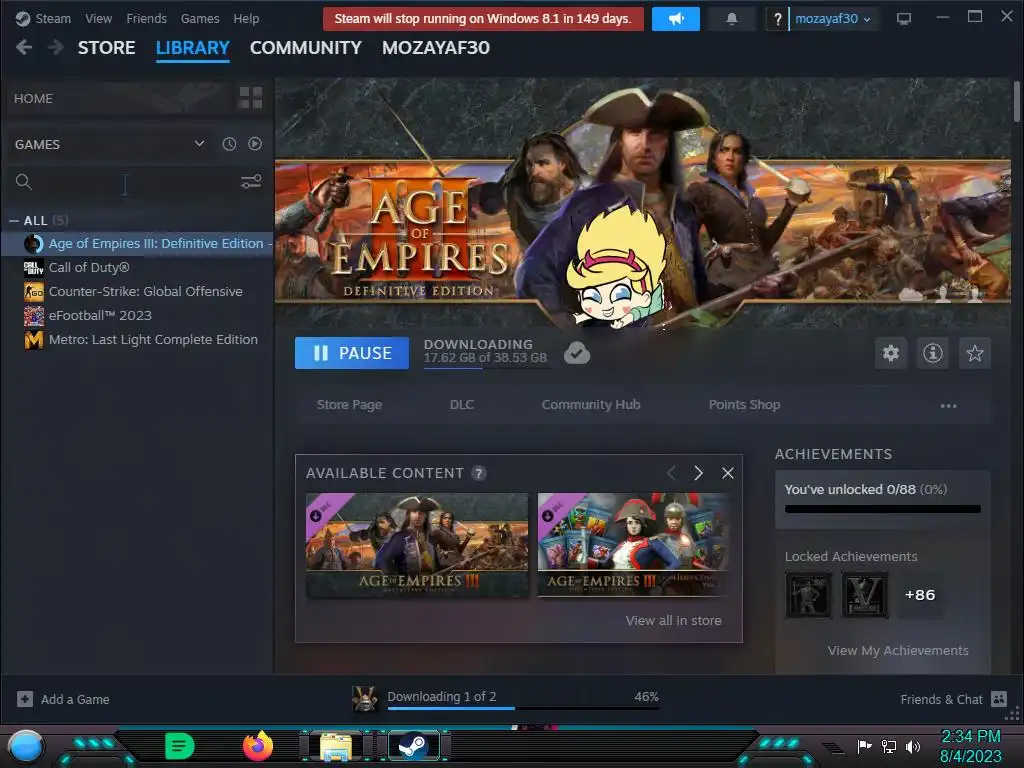The height and width of the screenshot is (768, 1024).
Task: Click the back navigation arrow
Action: (x=24, y=47)
